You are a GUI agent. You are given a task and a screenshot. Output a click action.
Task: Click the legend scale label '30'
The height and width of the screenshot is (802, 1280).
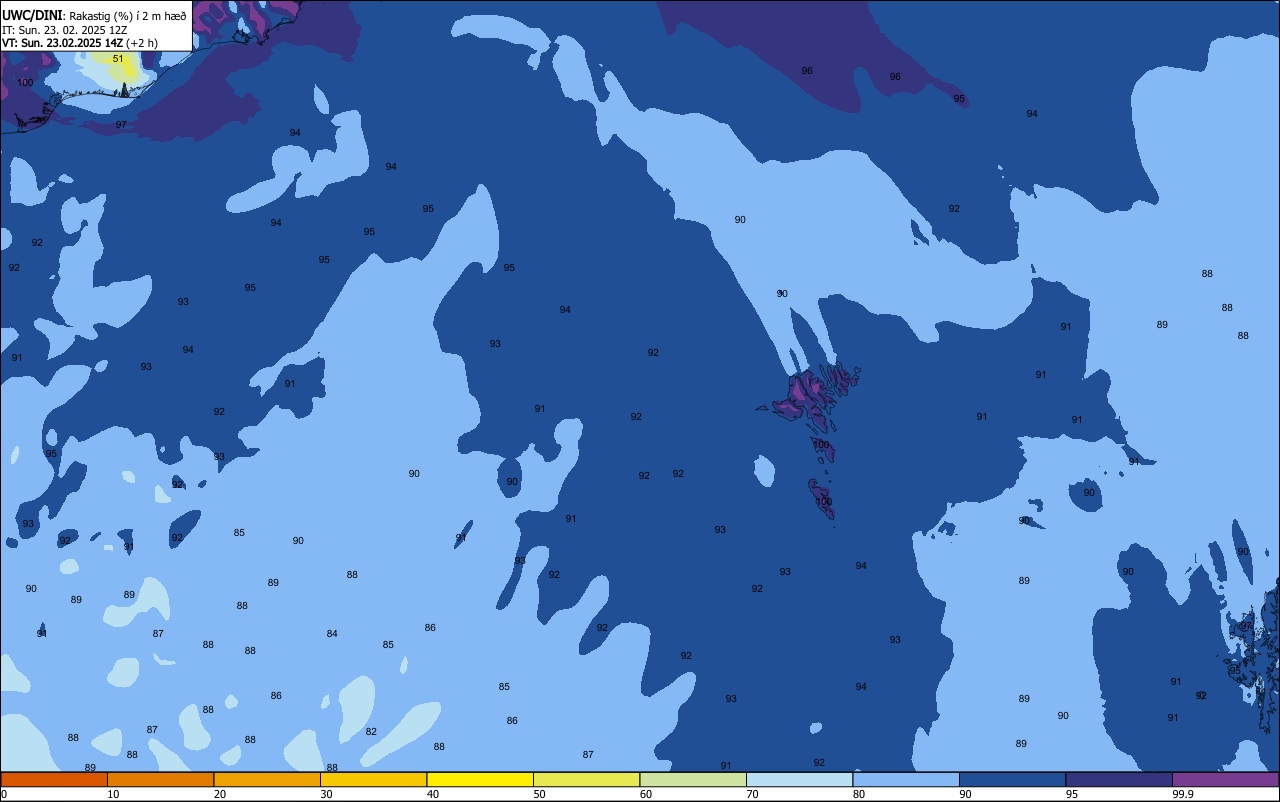tap(326, 794)
